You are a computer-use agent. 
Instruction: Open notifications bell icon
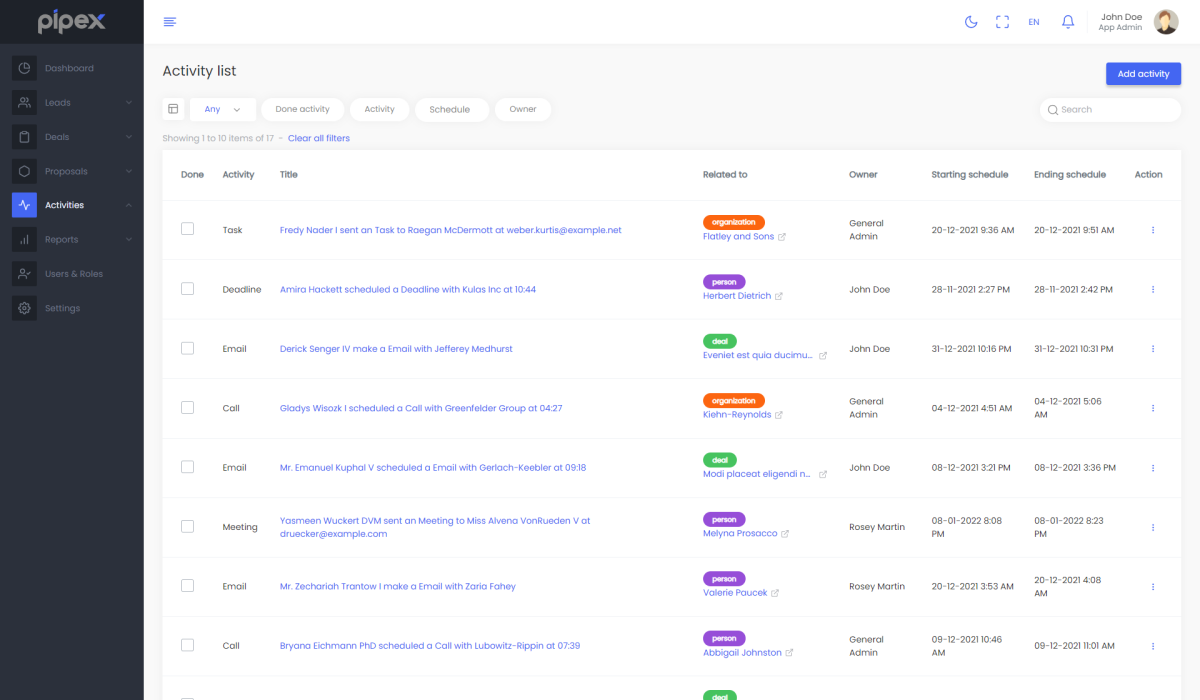(x=1068, y=22)
